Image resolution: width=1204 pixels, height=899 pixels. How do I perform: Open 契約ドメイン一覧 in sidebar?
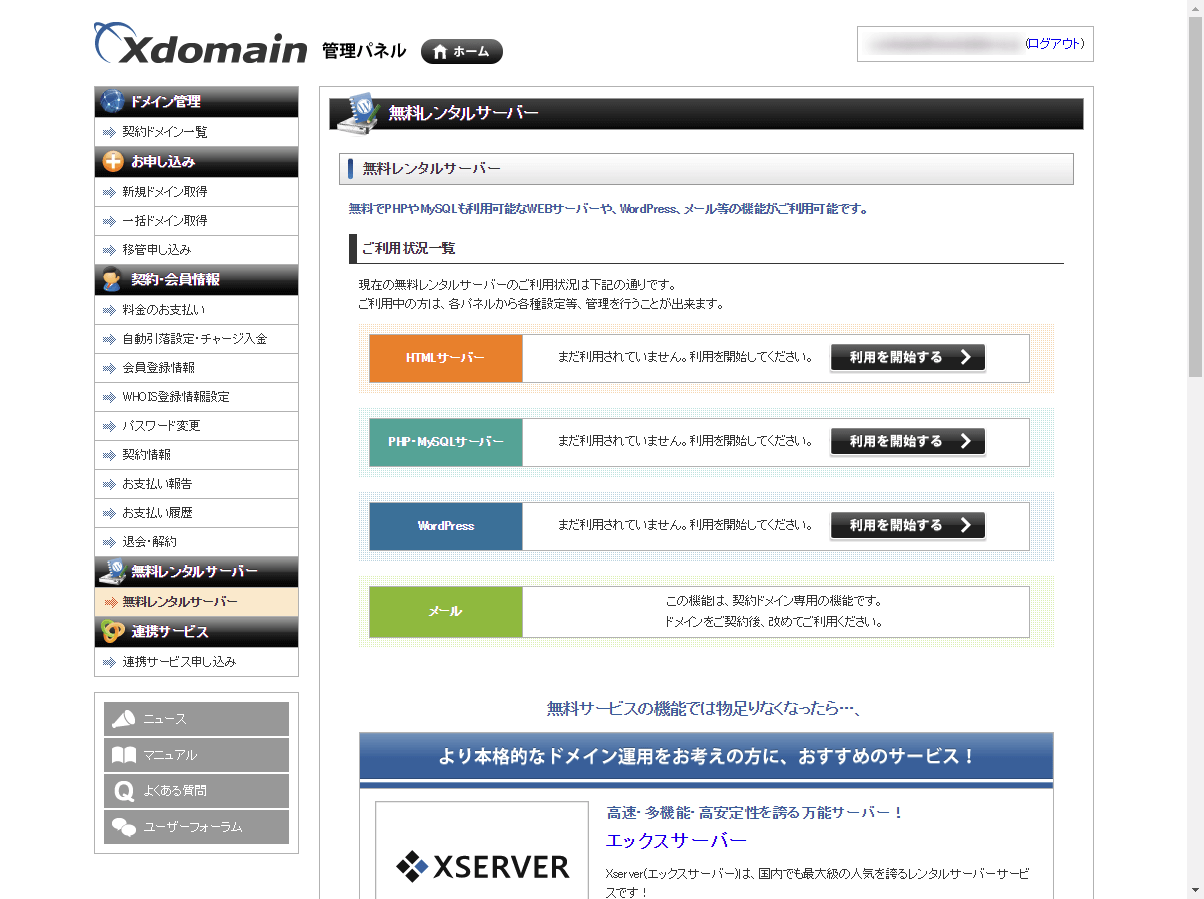click(165, 132)
